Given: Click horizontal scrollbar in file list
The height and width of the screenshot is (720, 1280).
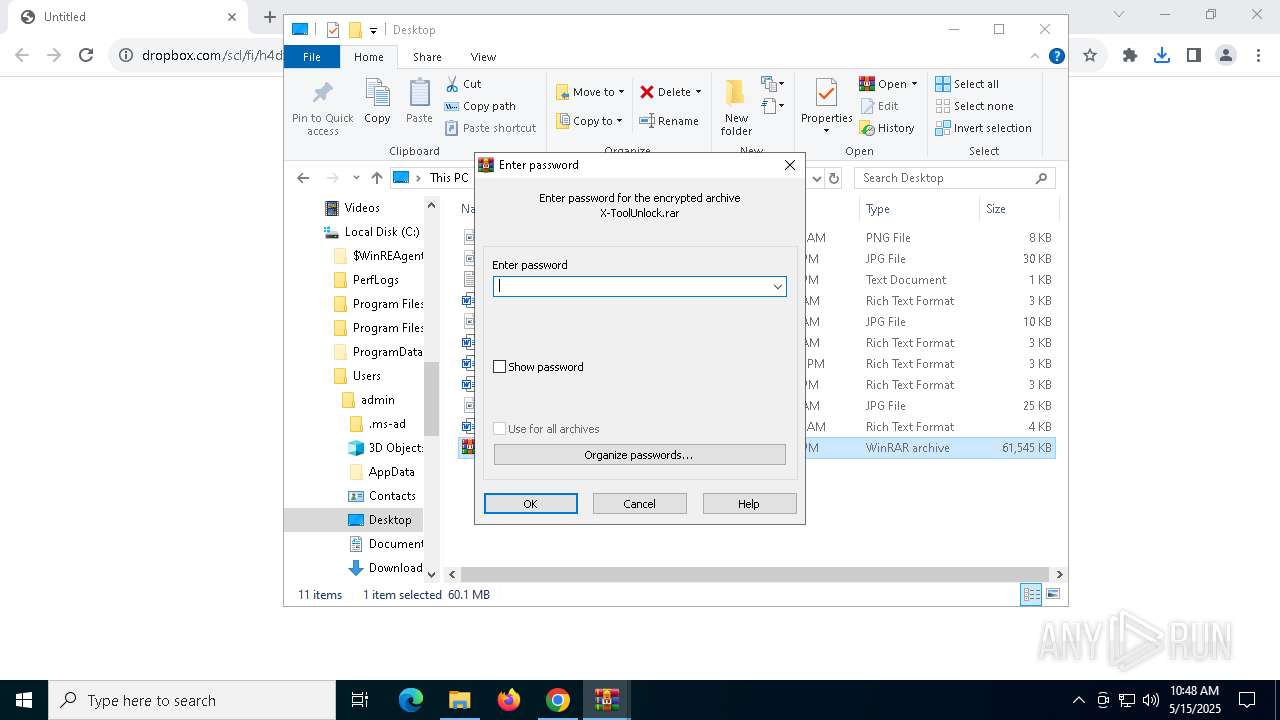Looking at the screenshot, I should point(756,574).
